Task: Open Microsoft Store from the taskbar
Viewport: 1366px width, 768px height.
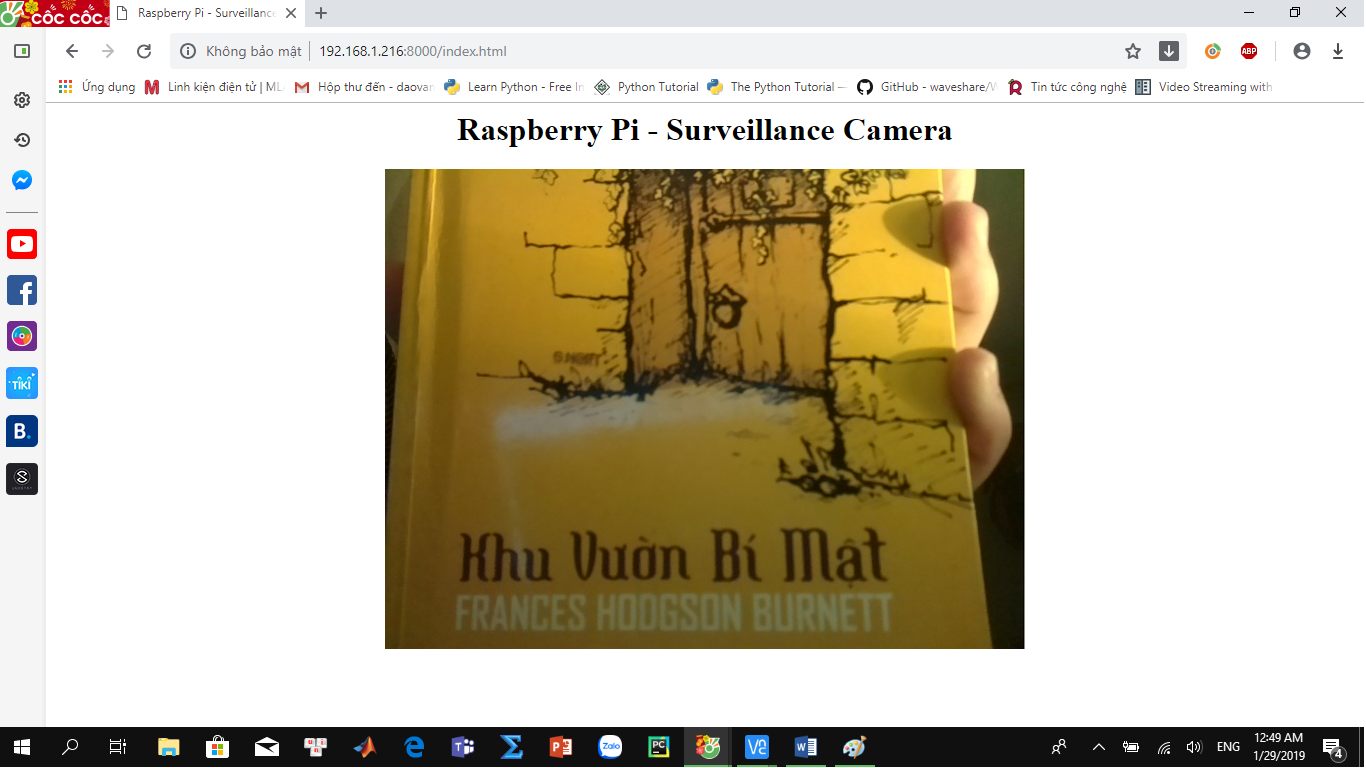Action: point(217,747)
